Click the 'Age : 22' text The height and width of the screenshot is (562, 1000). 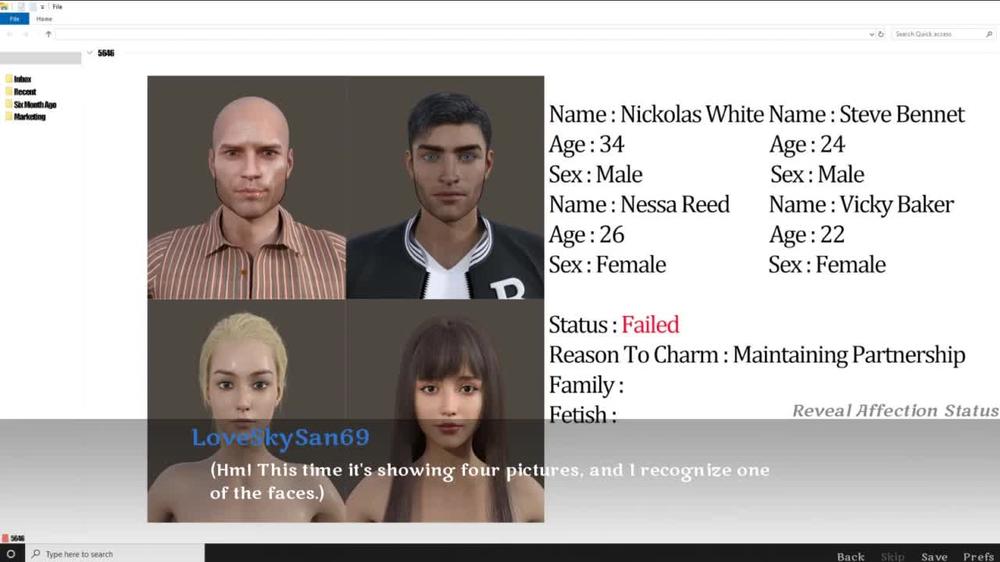807,235
